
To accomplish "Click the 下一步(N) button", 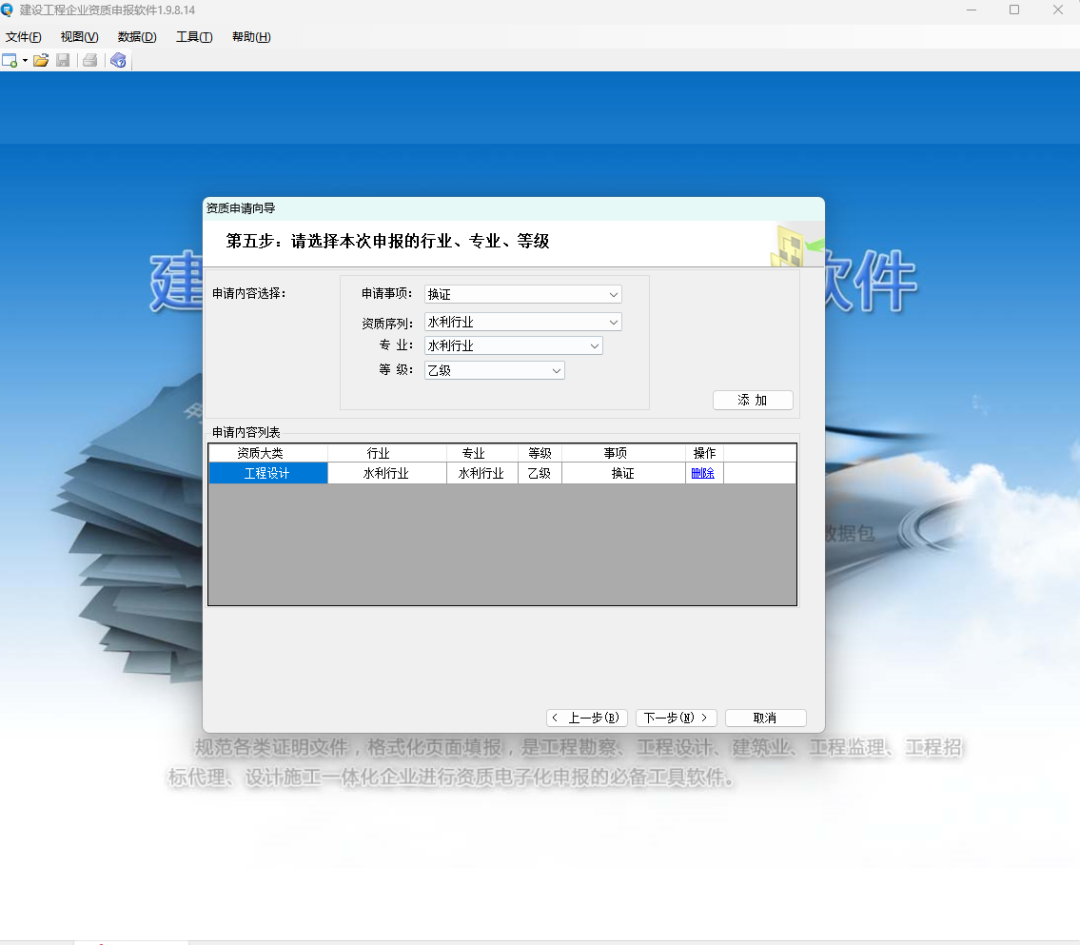I will (x=676, y=718).
